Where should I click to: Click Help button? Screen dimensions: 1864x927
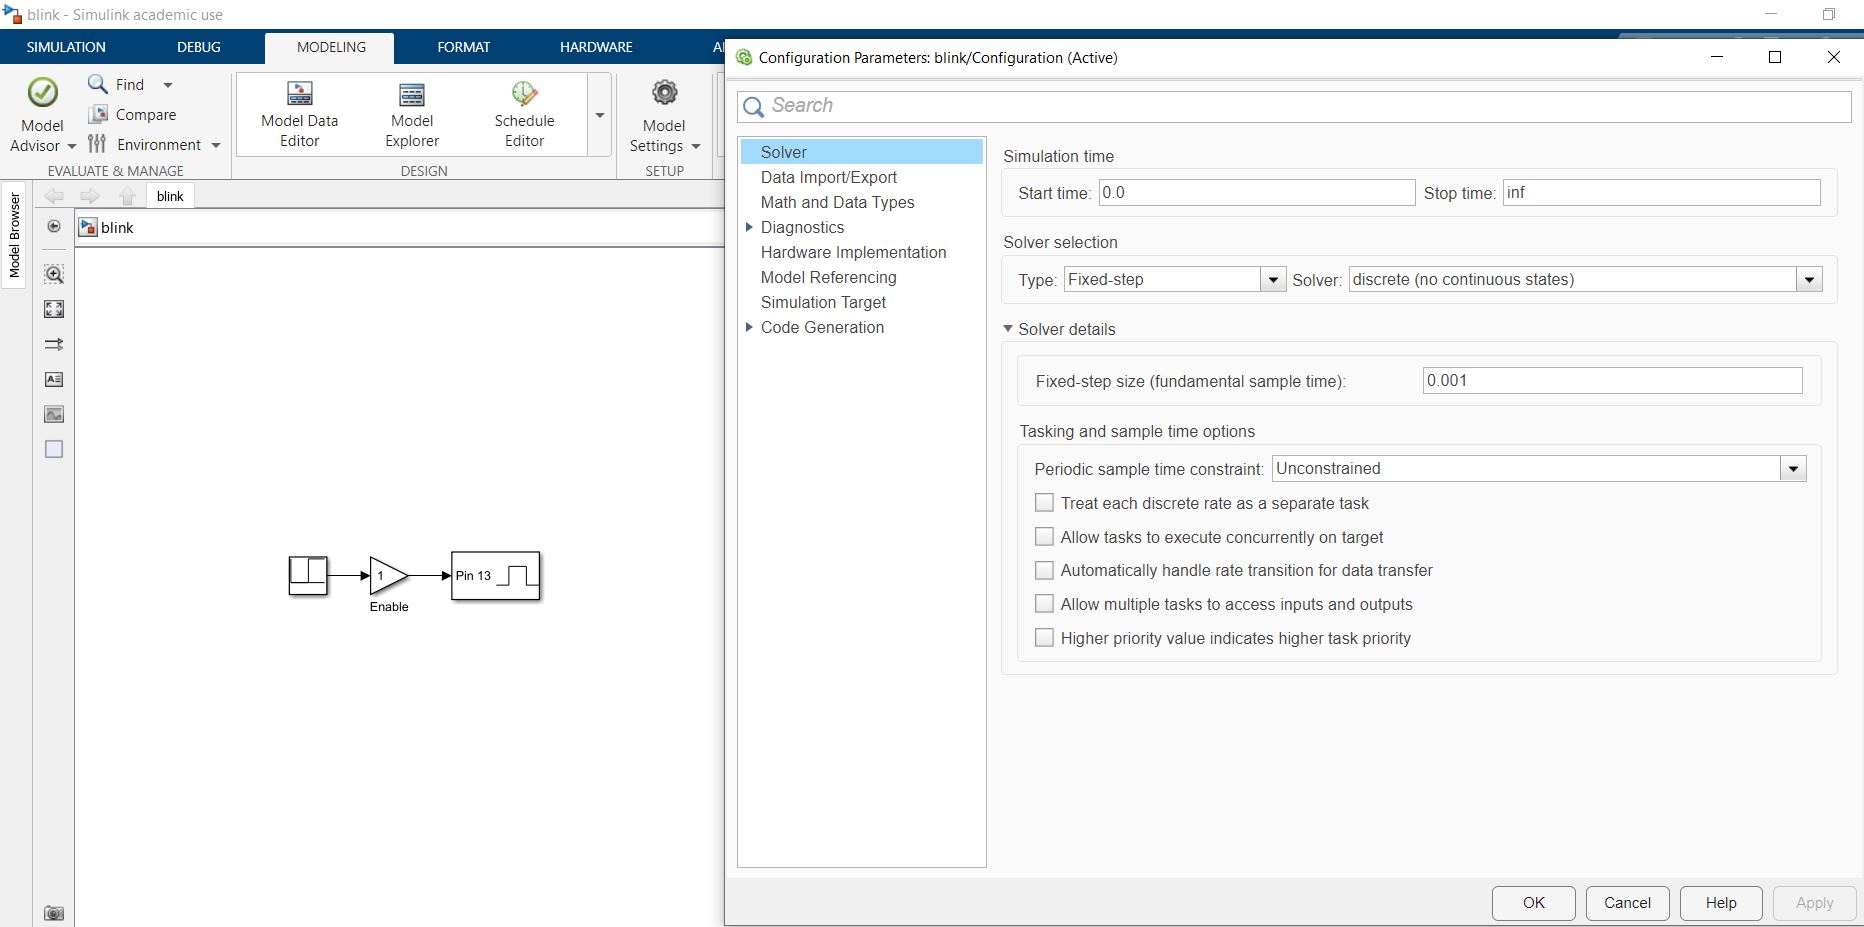pyautogui.click(x=1721, y=903)
